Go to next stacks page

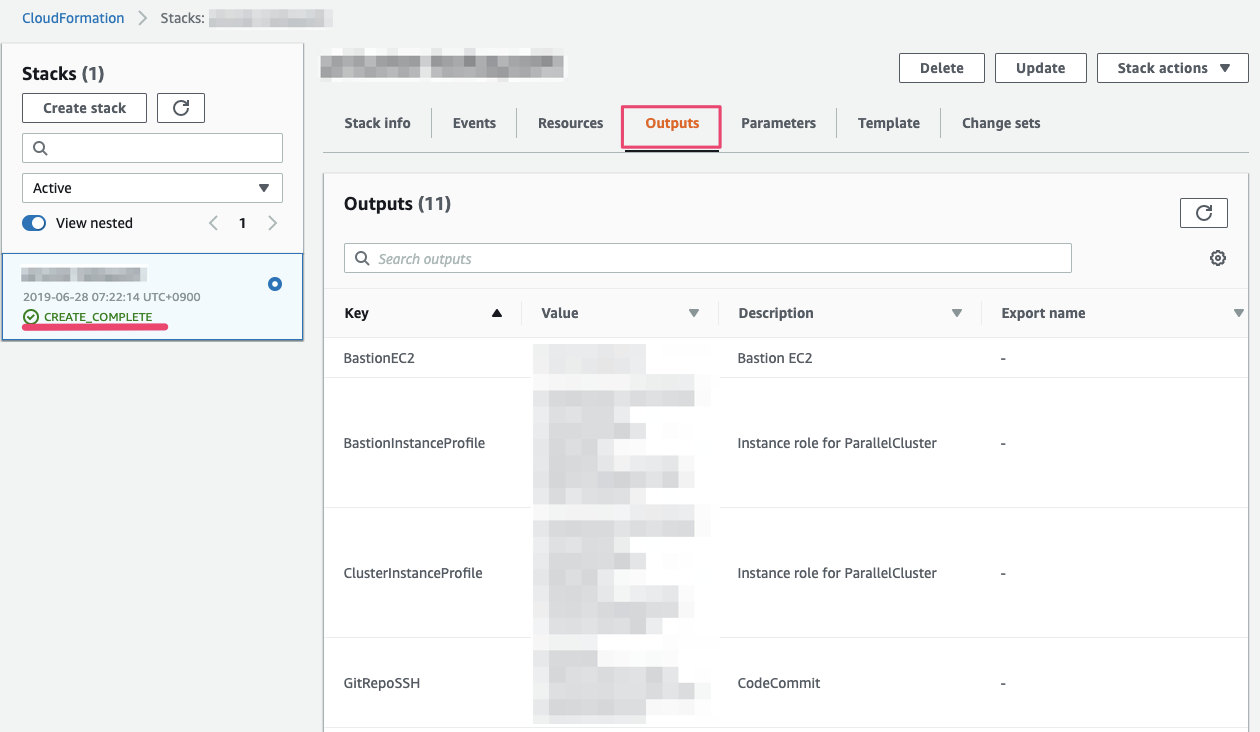[273, 223]
